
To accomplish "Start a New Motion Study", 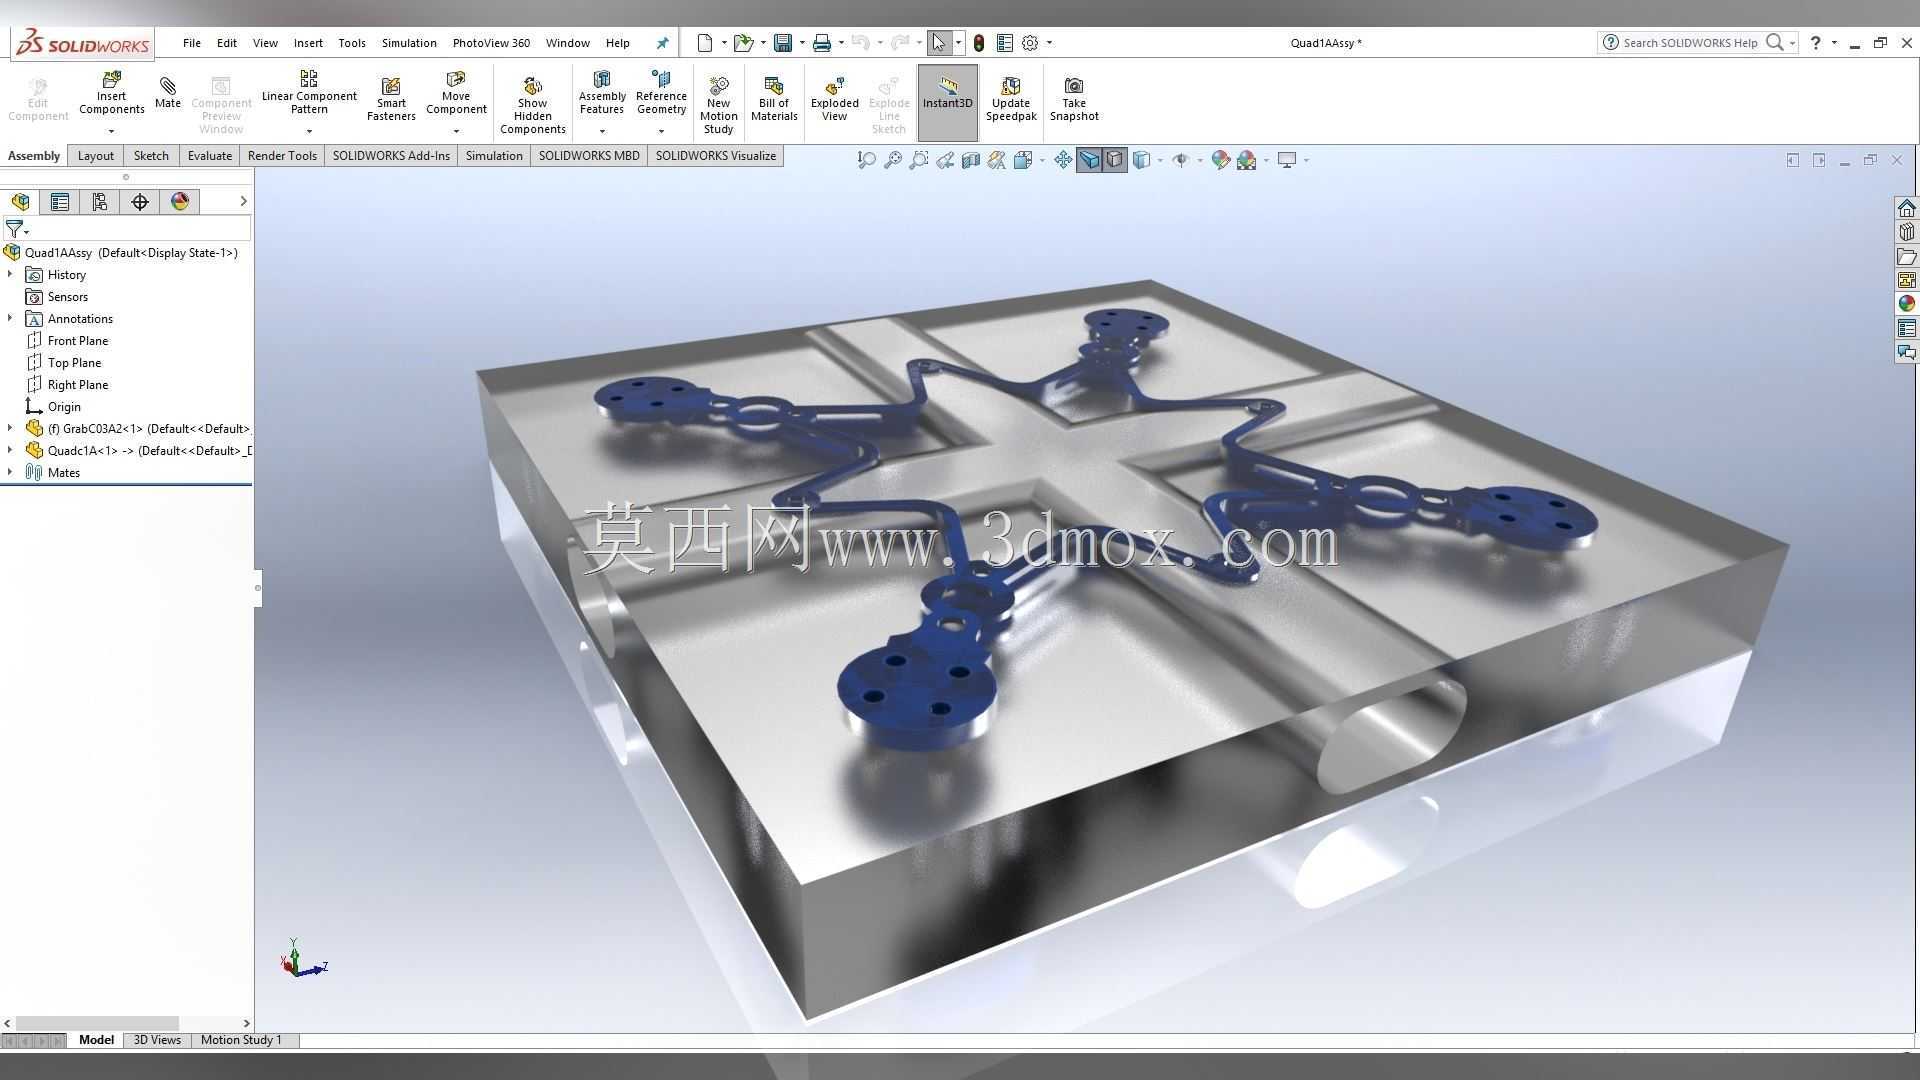I will [718, 104].
